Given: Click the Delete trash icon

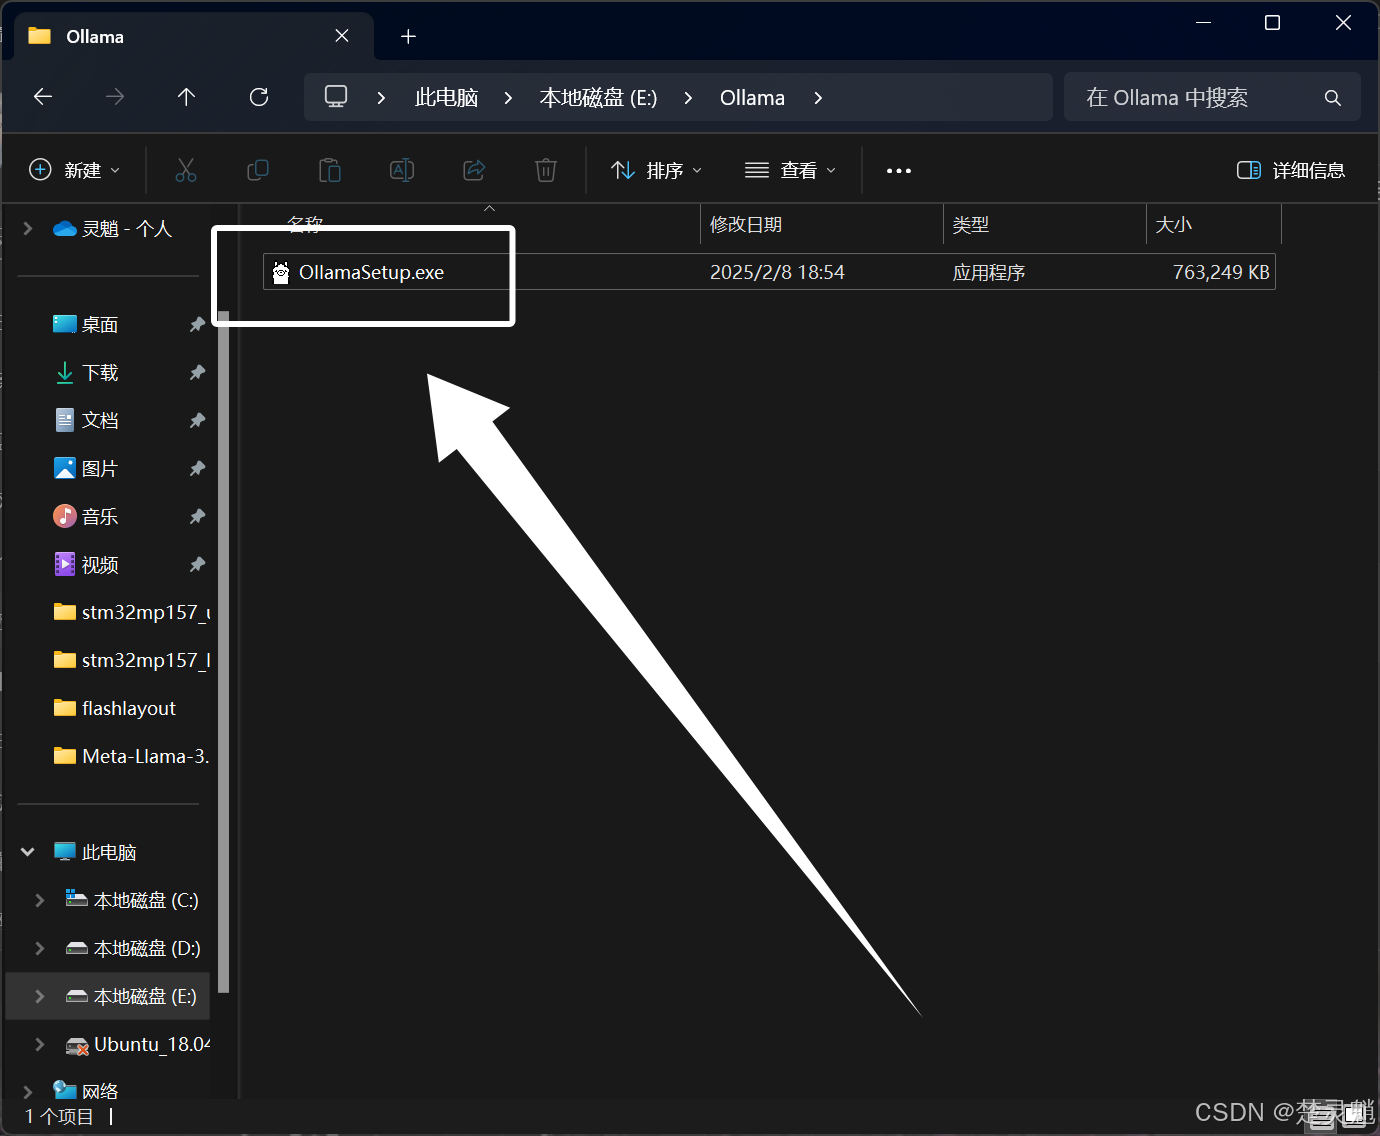Looking at the screenshot, I should (x=546, y=170).
